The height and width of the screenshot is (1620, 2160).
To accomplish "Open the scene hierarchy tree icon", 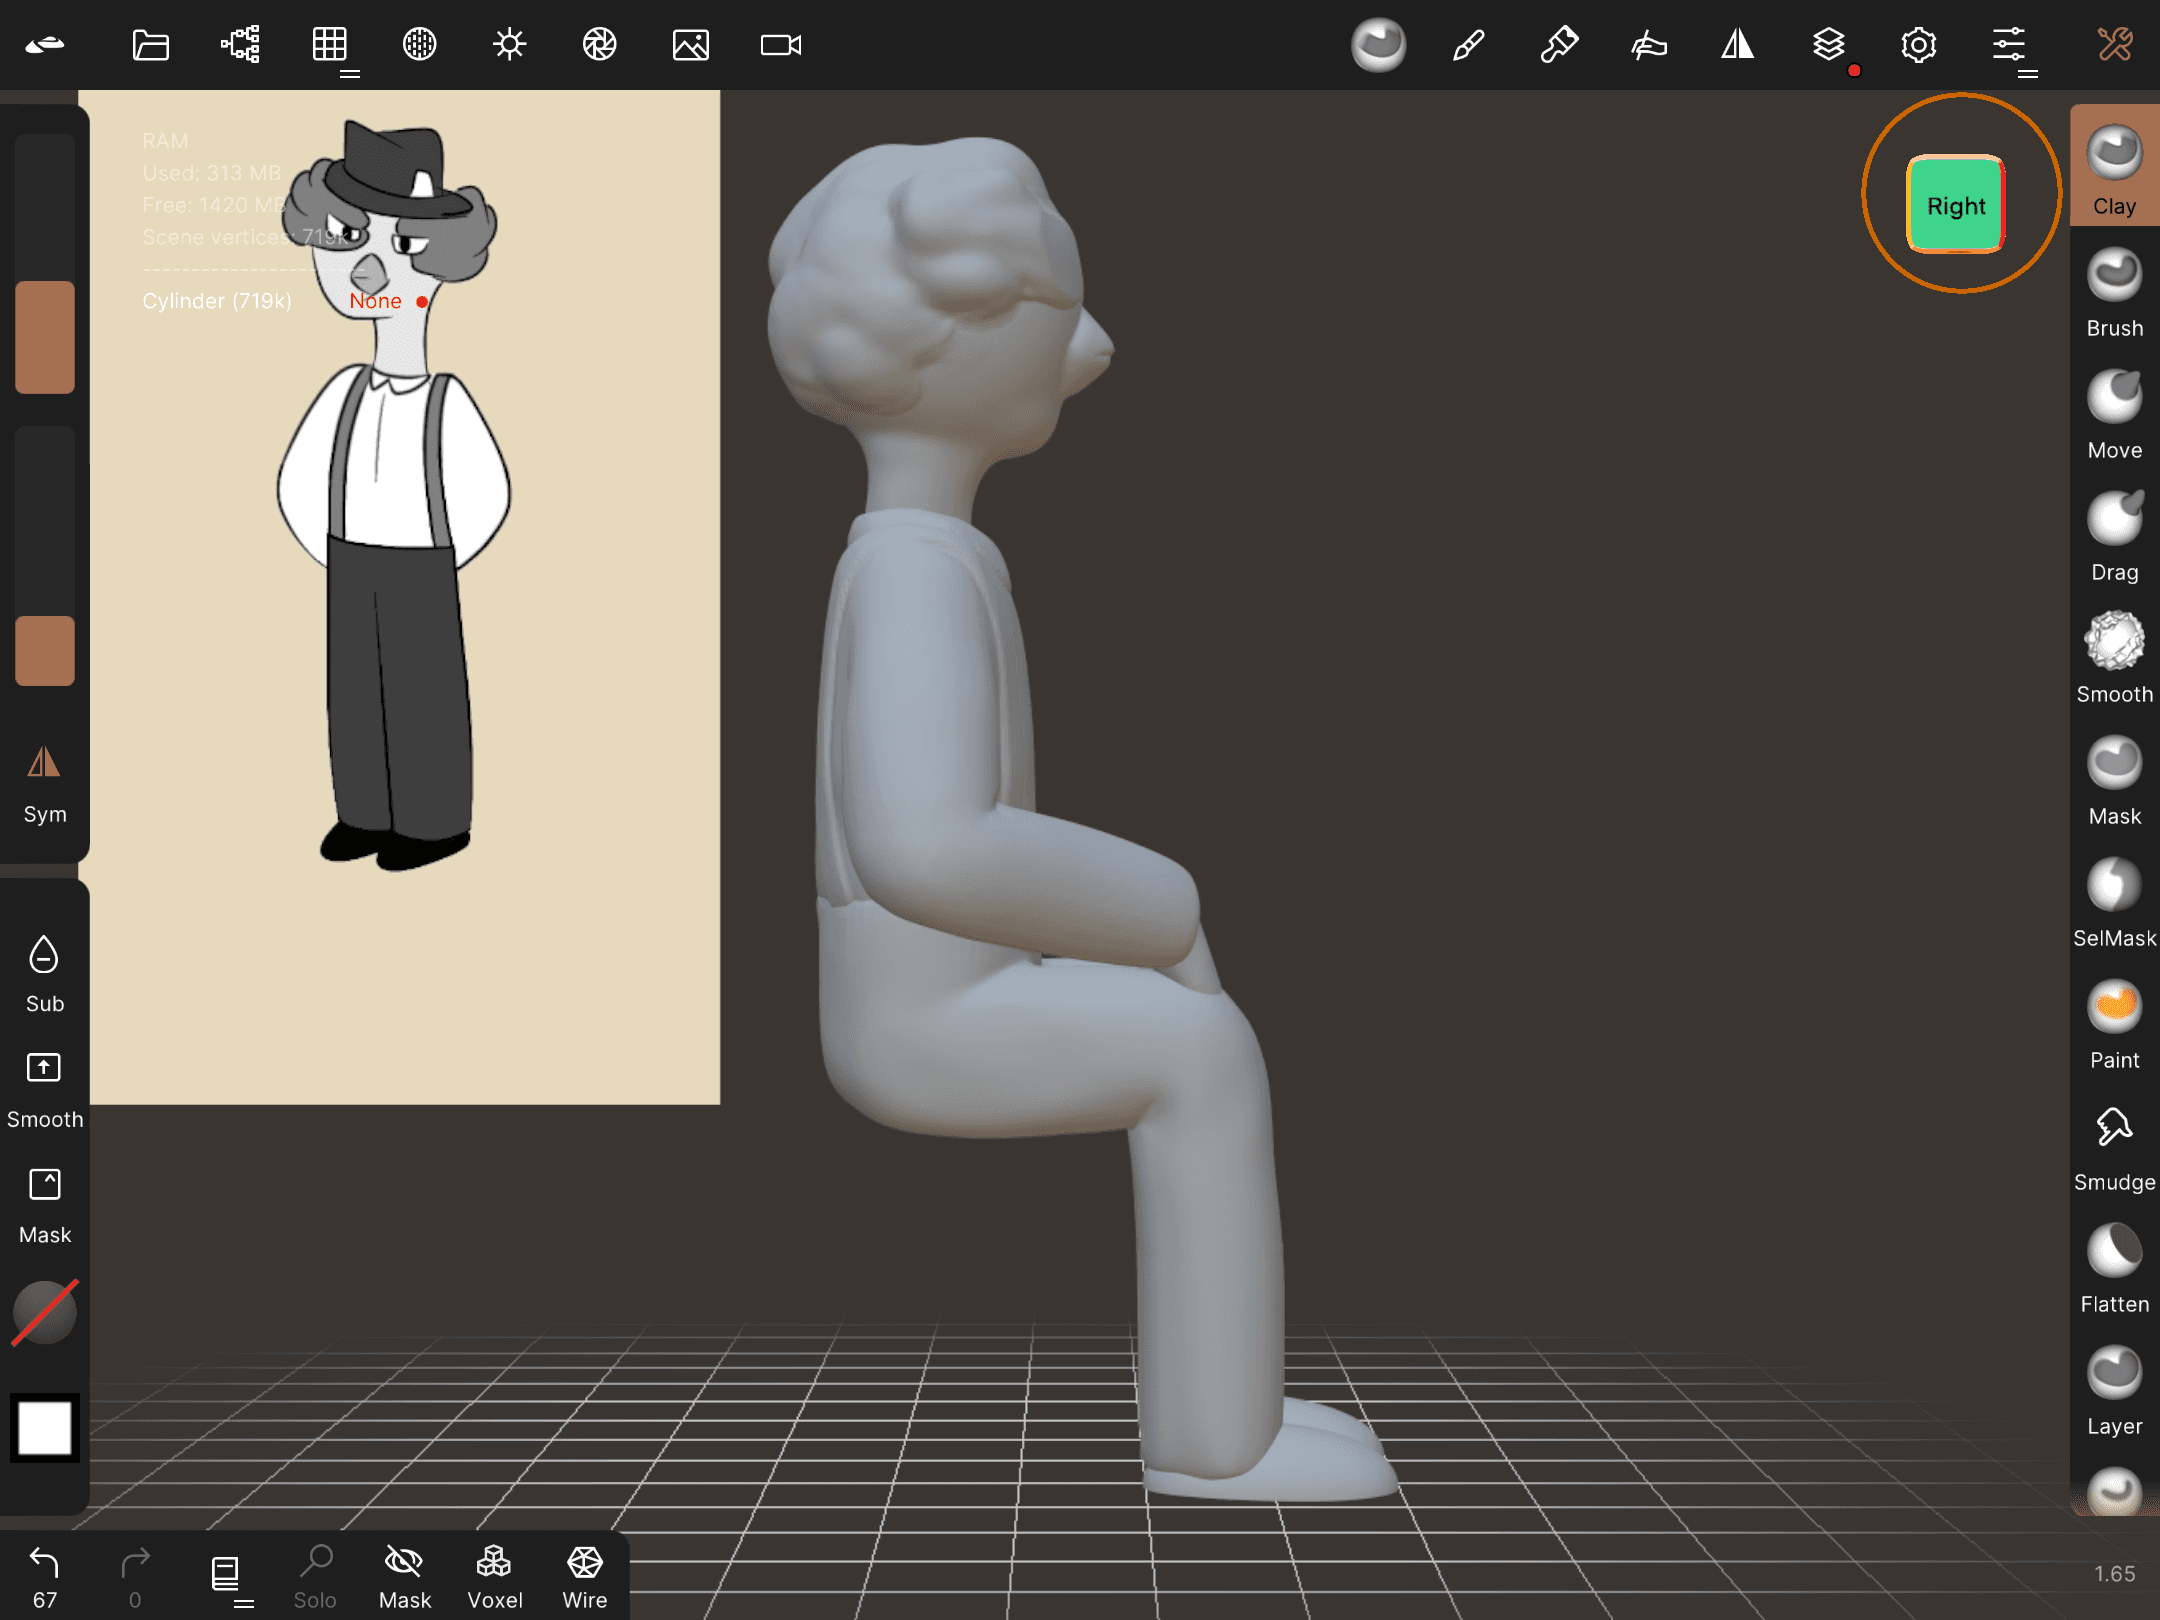I will 240,45.
